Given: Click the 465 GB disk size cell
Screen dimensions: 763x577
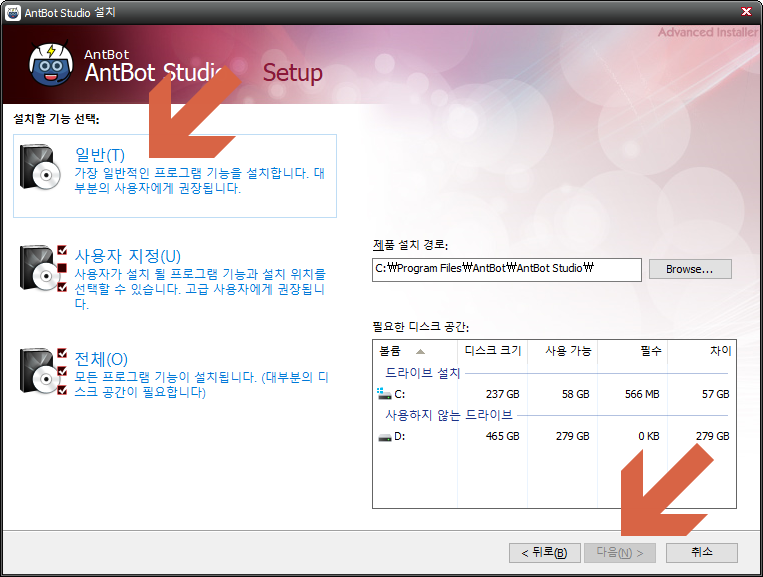Looking at the screenshot, I should point(502,436).
